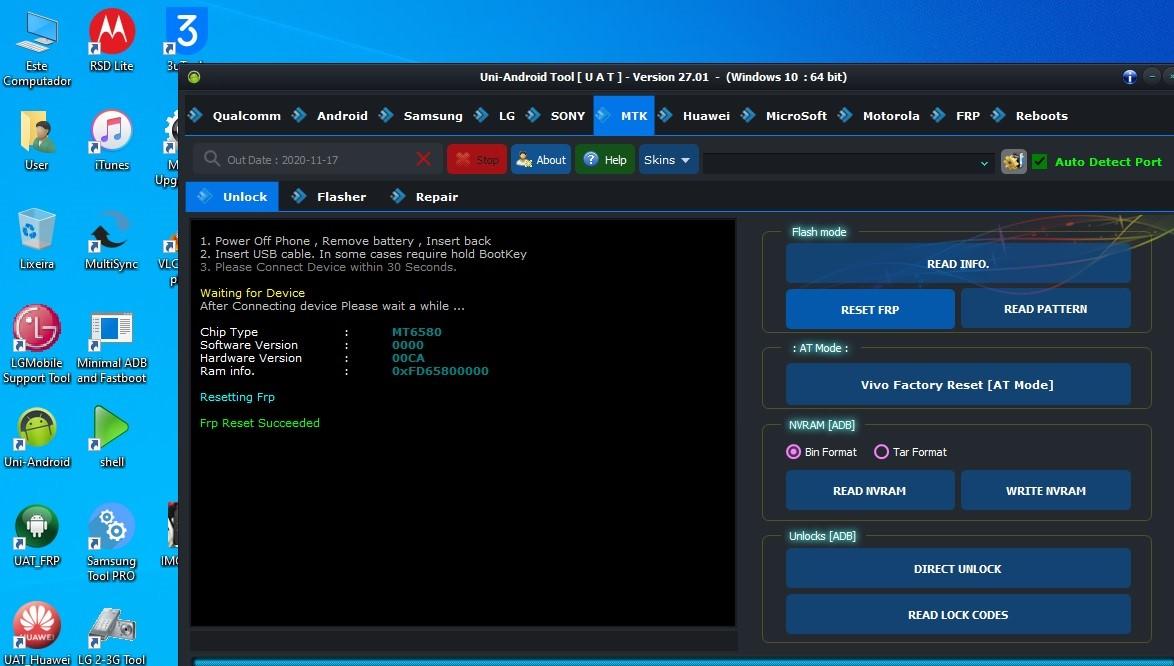Click the Stop button

pos(477,159)
